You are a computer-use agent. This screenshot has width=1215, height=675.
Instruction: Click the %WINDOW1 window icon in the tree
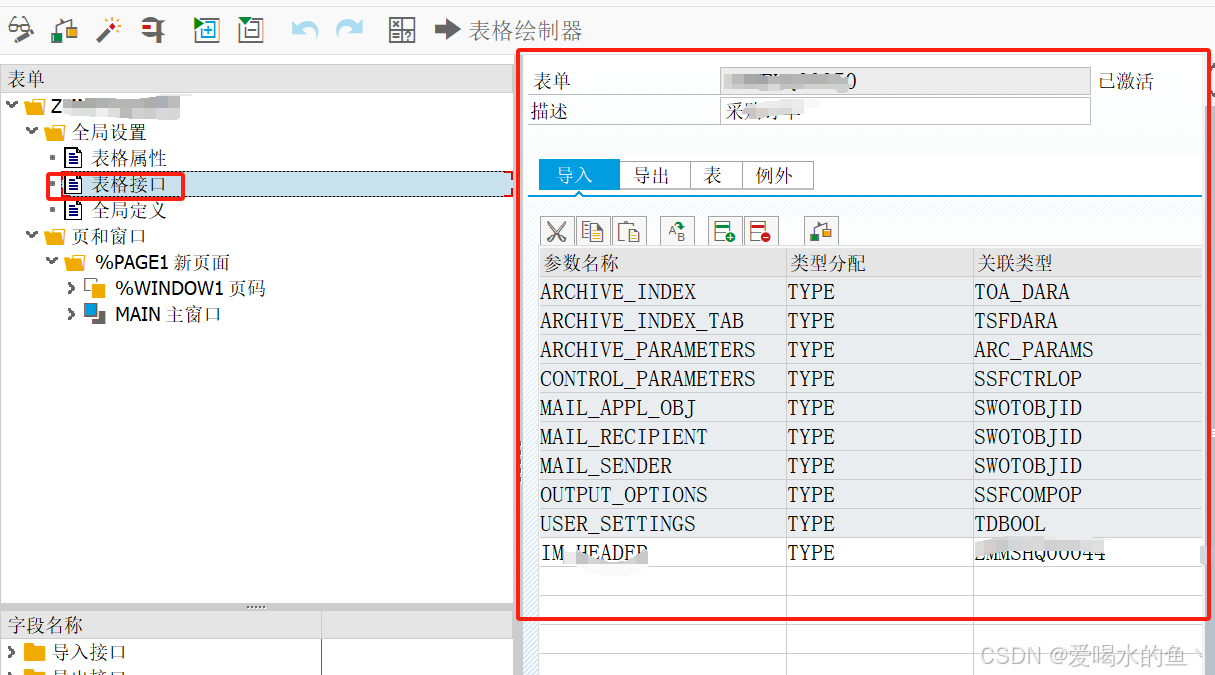(x=94, y=288)
